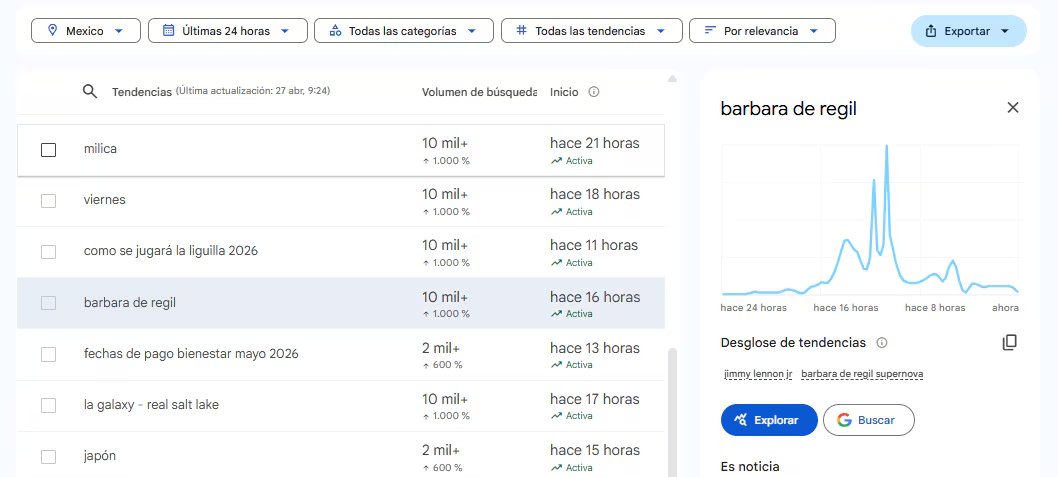Tick the checkbox for milica
The height and width of the screenshot is (477, 1058).
(49, 149)
